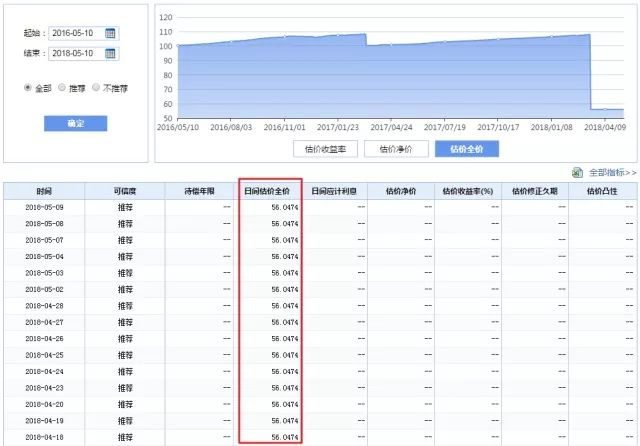Image resolution: width=640 pixels, height=446 pixels.
Task: Select the 2018-04-25 date cell
Action: point(44,355)
